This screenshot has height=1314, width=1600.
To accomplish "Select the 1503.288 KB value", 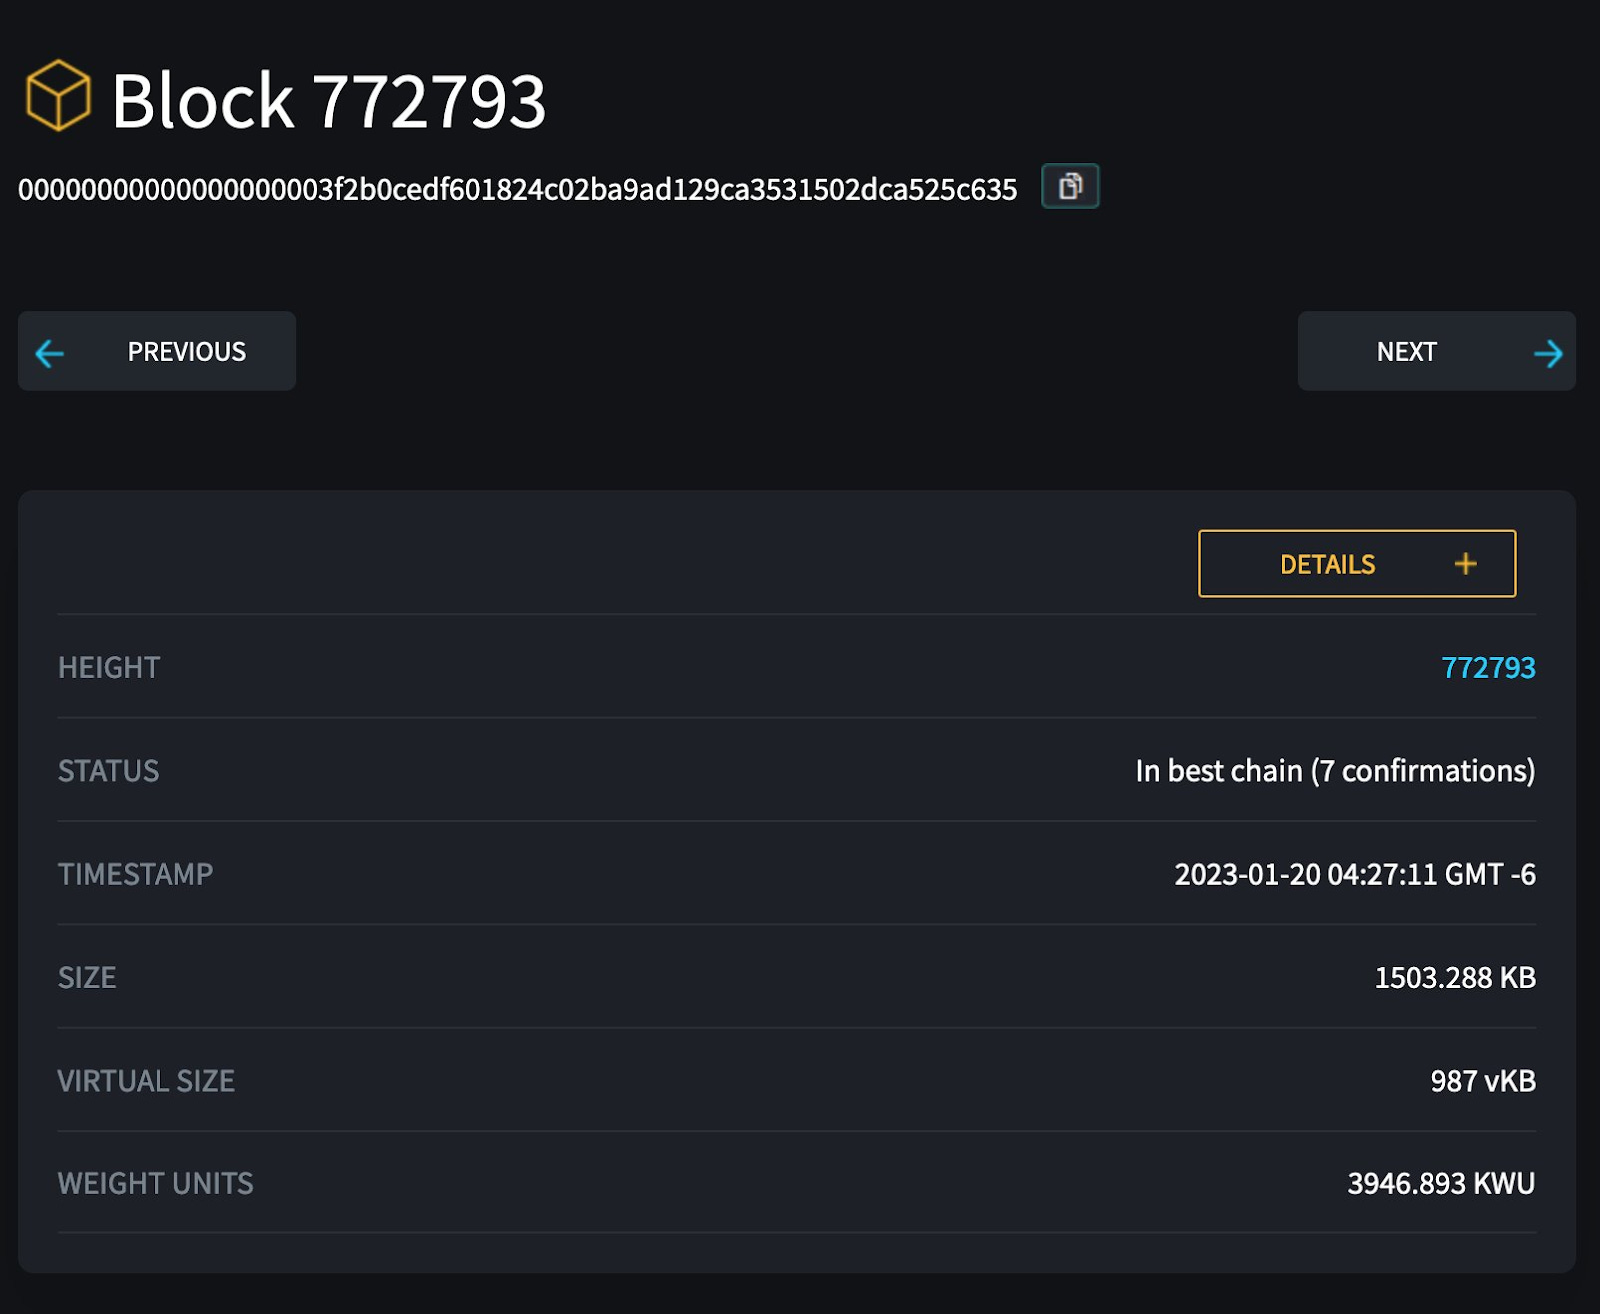I will [x=1455, y=977].
